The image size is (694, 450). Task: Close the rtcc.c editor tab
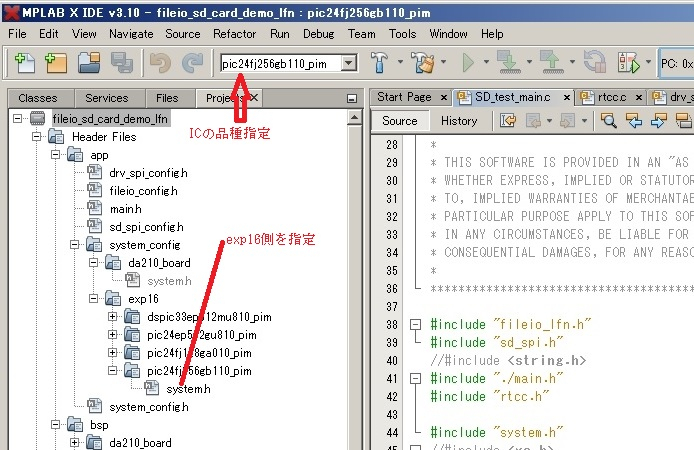click(639, 97)
